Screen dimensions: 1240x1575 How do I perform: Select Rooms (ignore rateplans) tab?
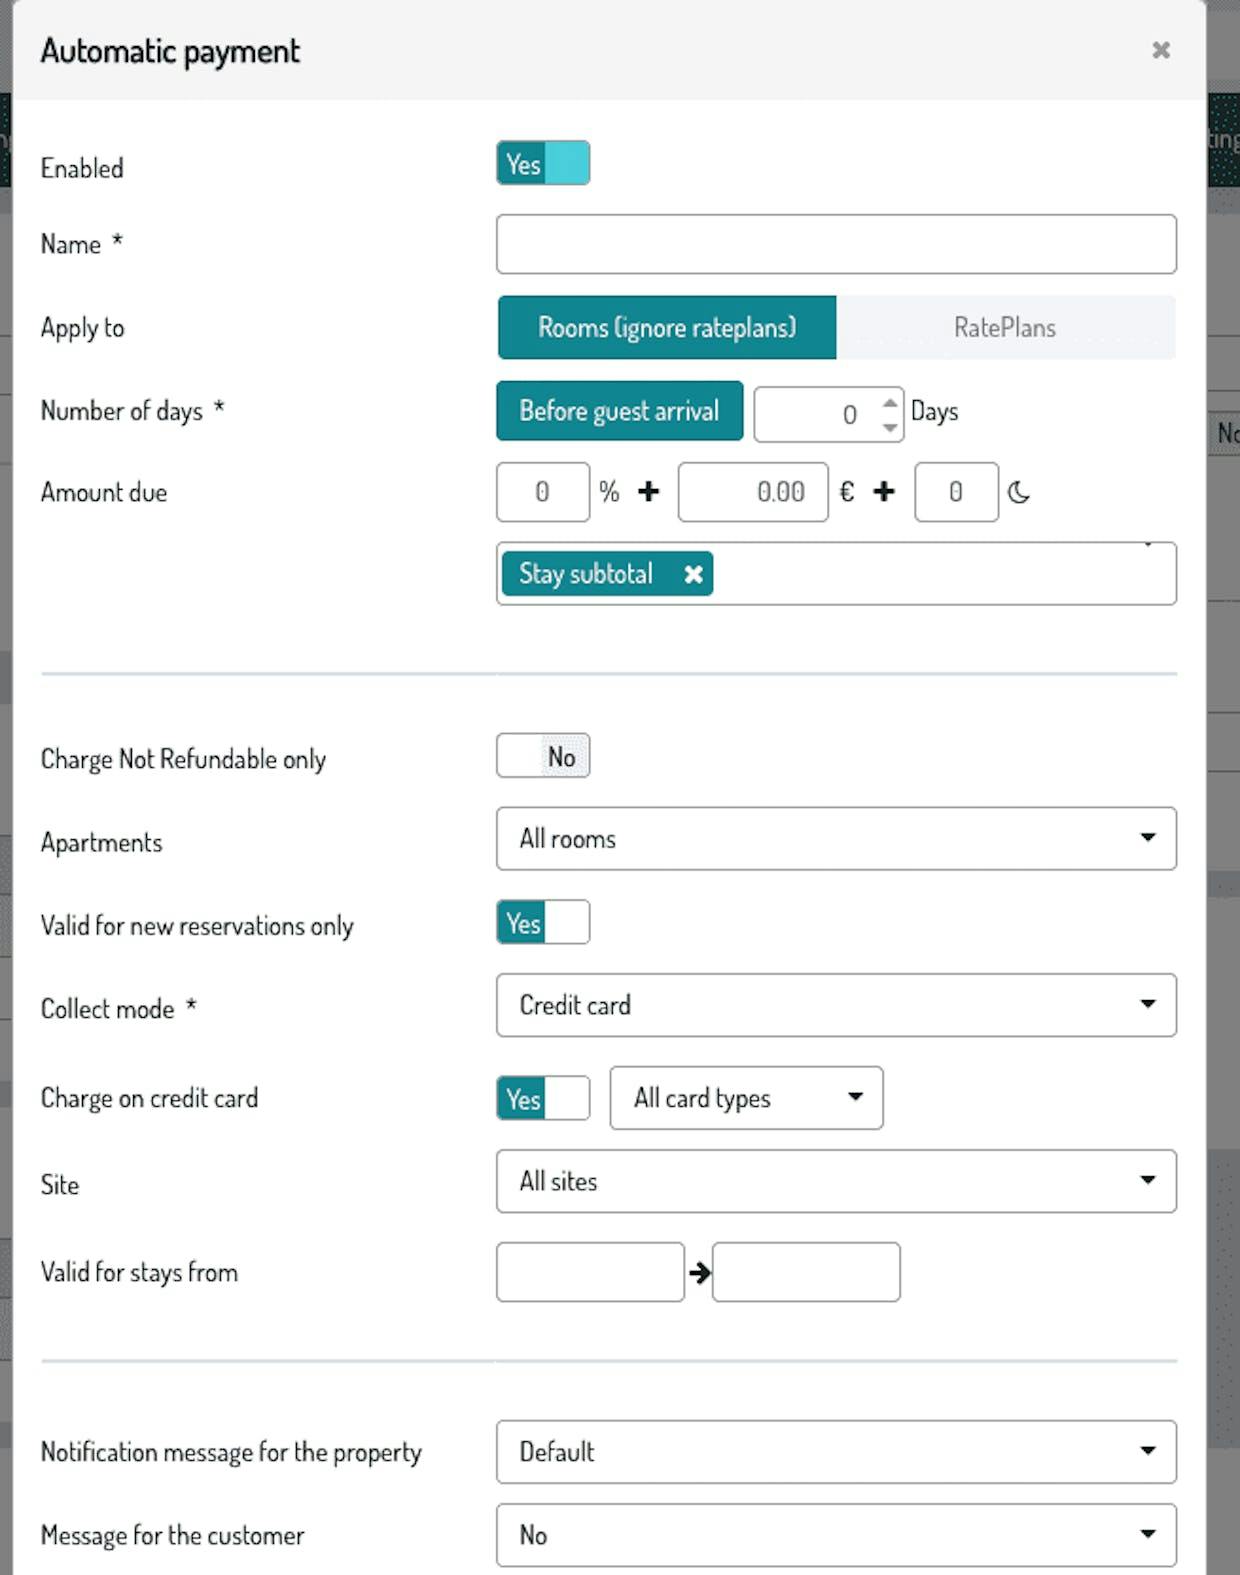pyautogui.click(x=667, y=327)
